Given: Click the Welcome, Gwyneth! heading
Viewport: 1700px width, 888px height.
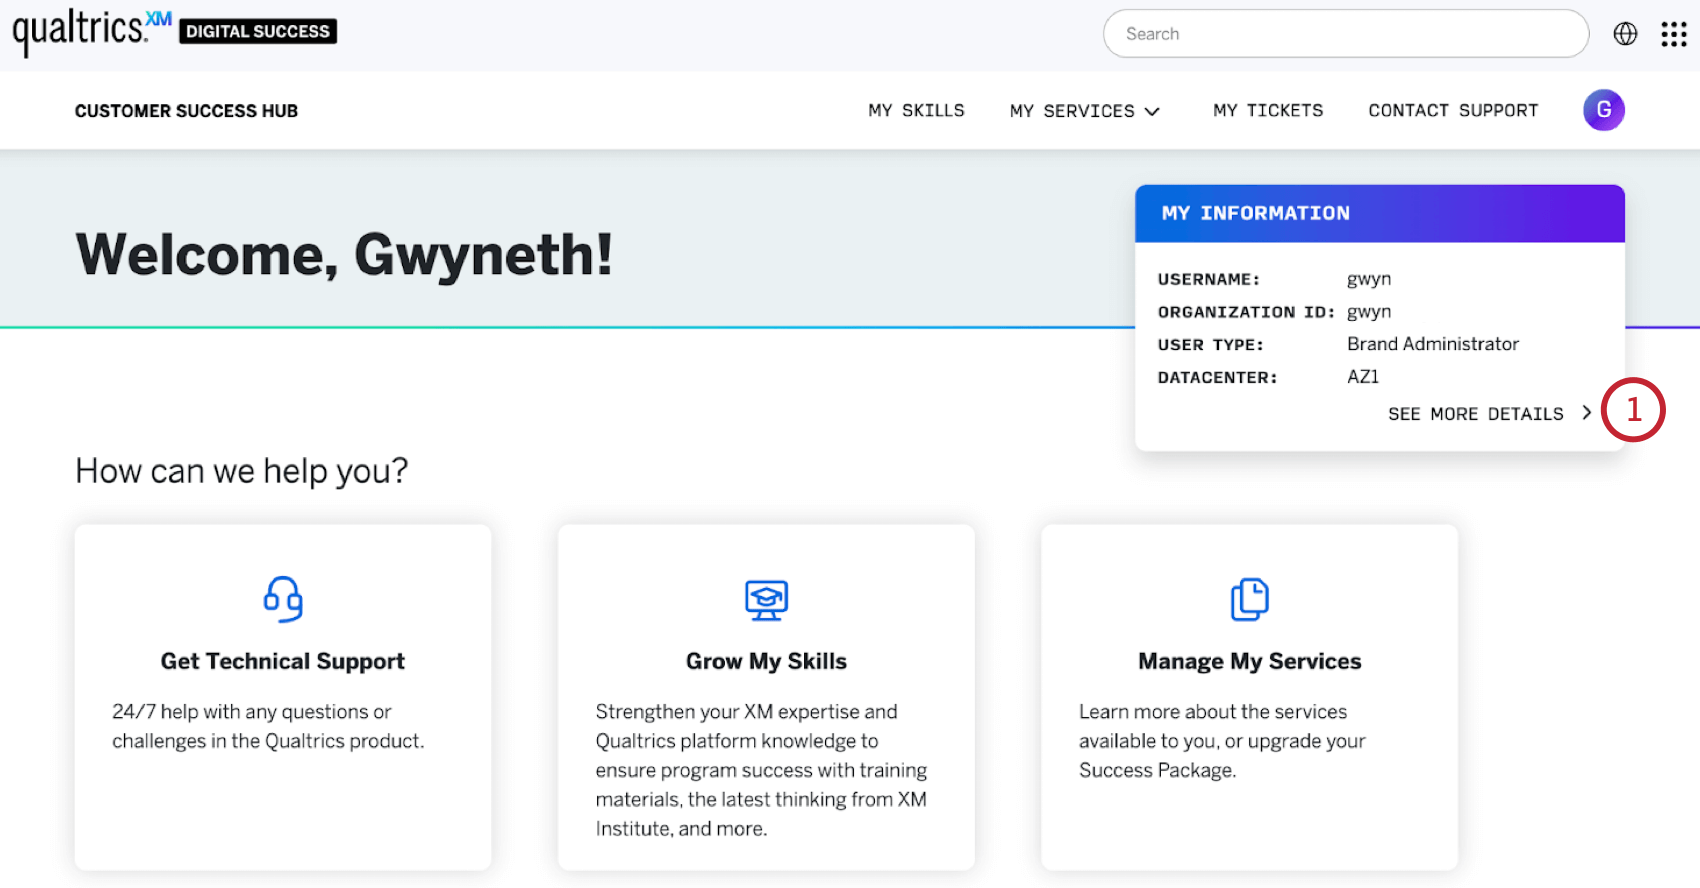Looking at the screenshot, I should (x=344, y=254).
